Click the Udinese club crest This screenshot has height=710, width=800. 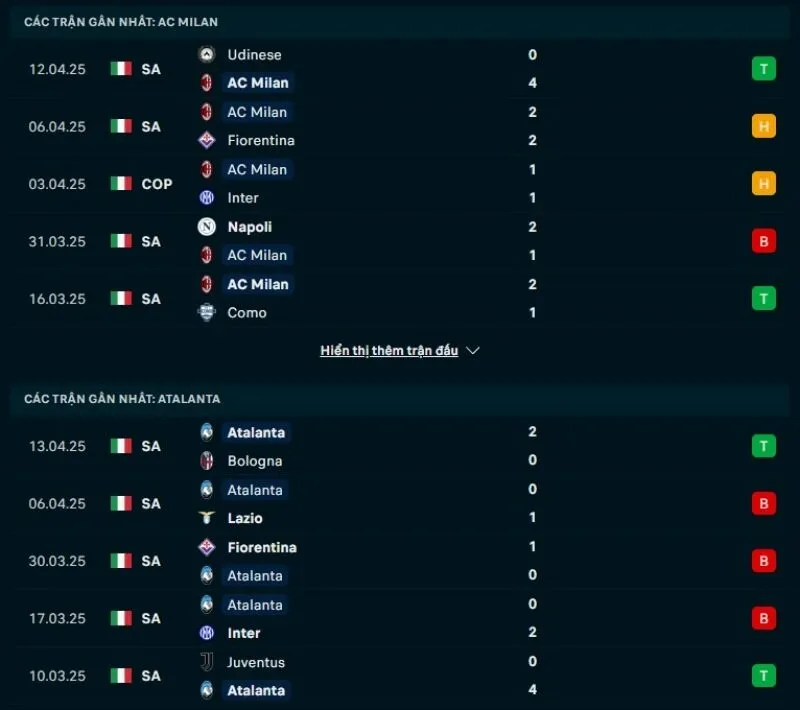206,55
